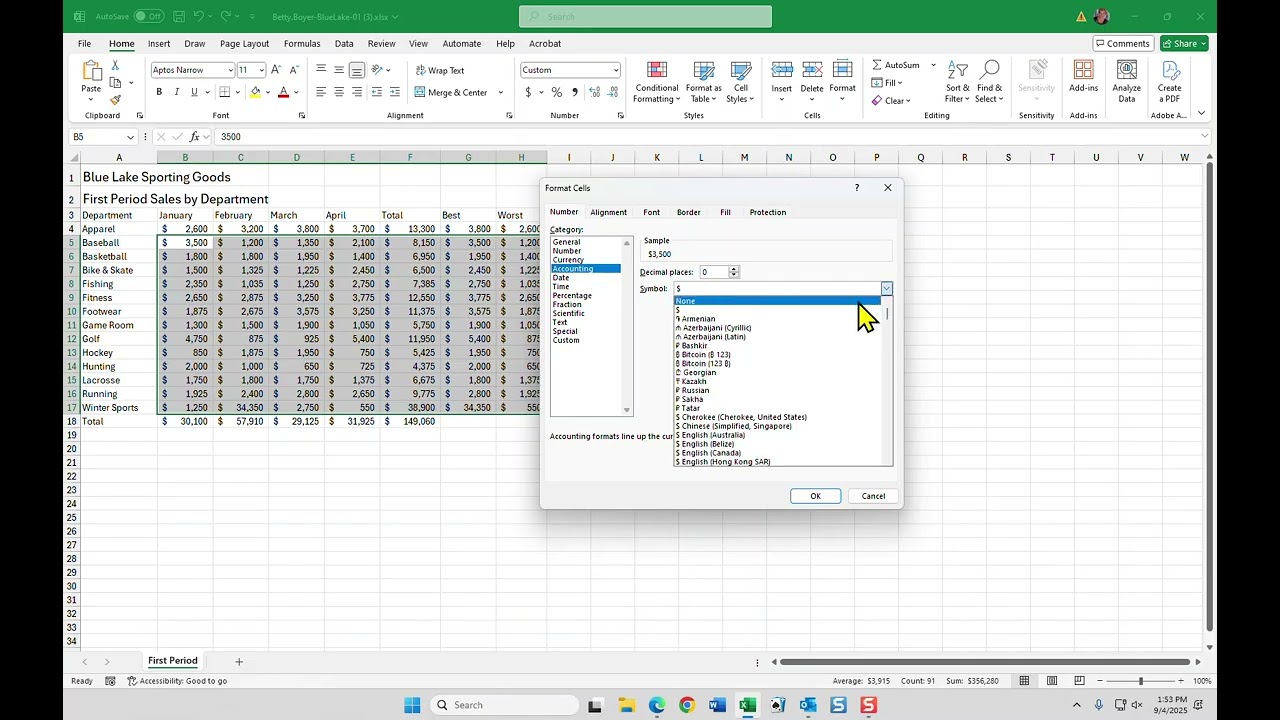Click Wrap Text in the ribbon
The width and height of the screenshot is (1280, 720).
(439, 70)
